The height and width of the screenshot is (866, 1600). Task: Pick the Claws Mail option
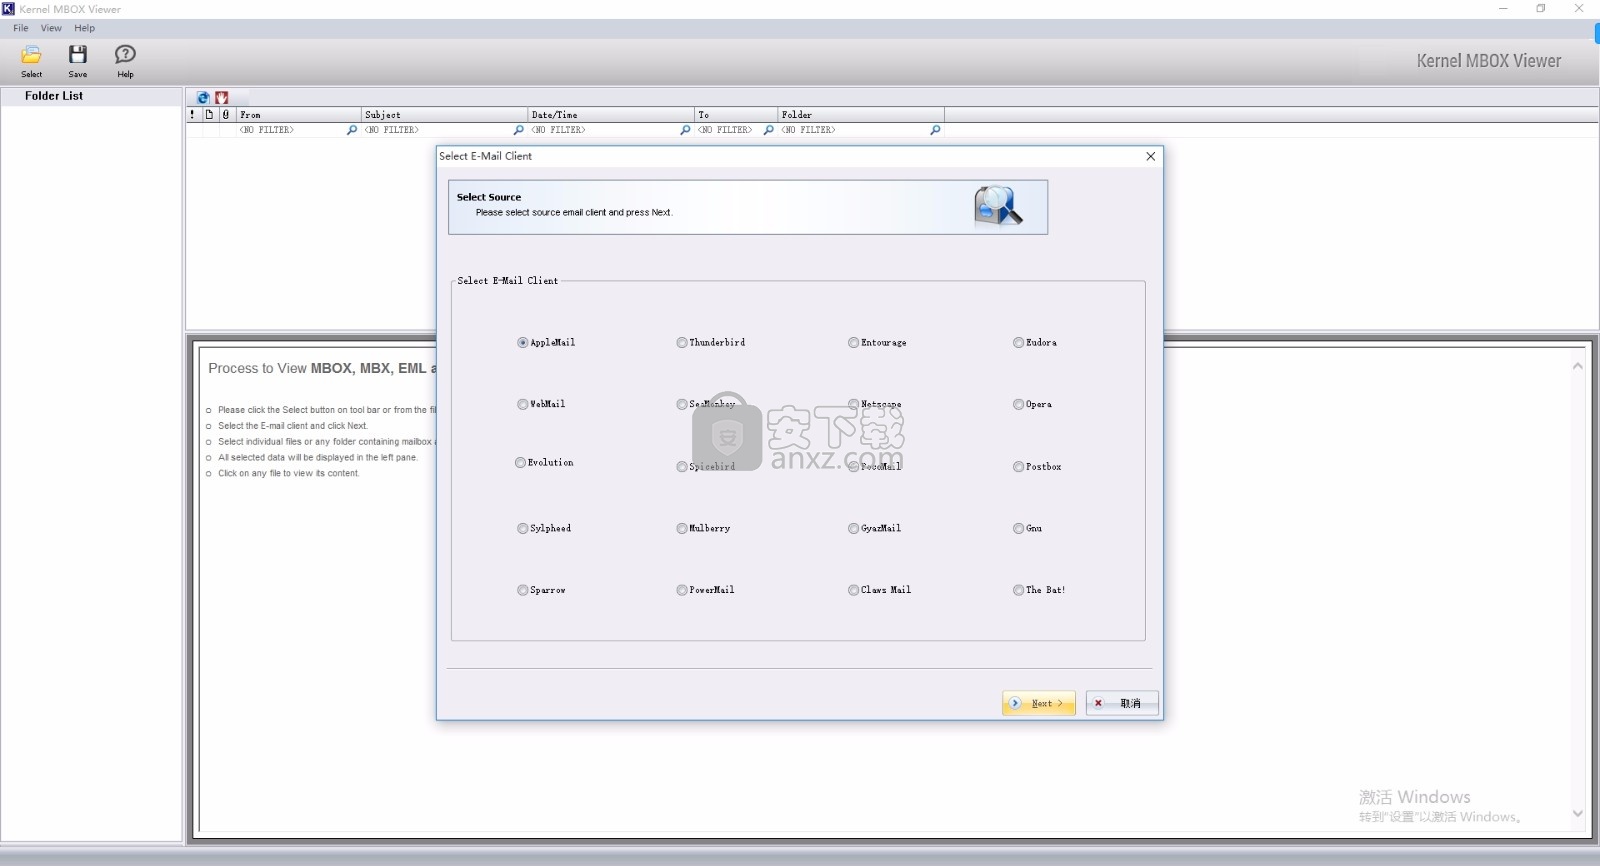click(879, 591)
